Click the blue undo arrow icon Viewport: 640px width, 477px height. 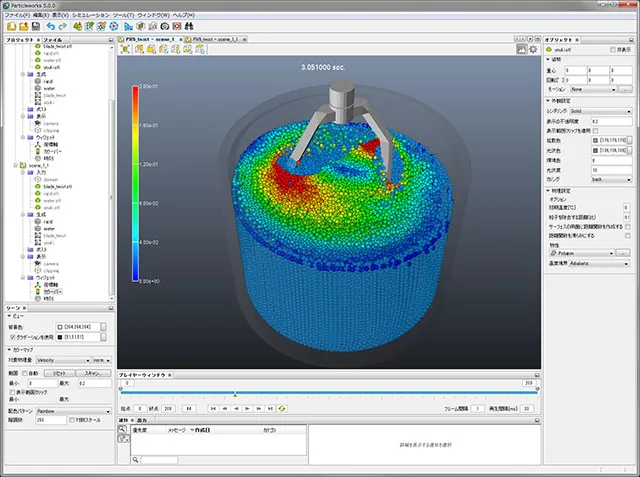pyautogui.click(x=51, y=26)
